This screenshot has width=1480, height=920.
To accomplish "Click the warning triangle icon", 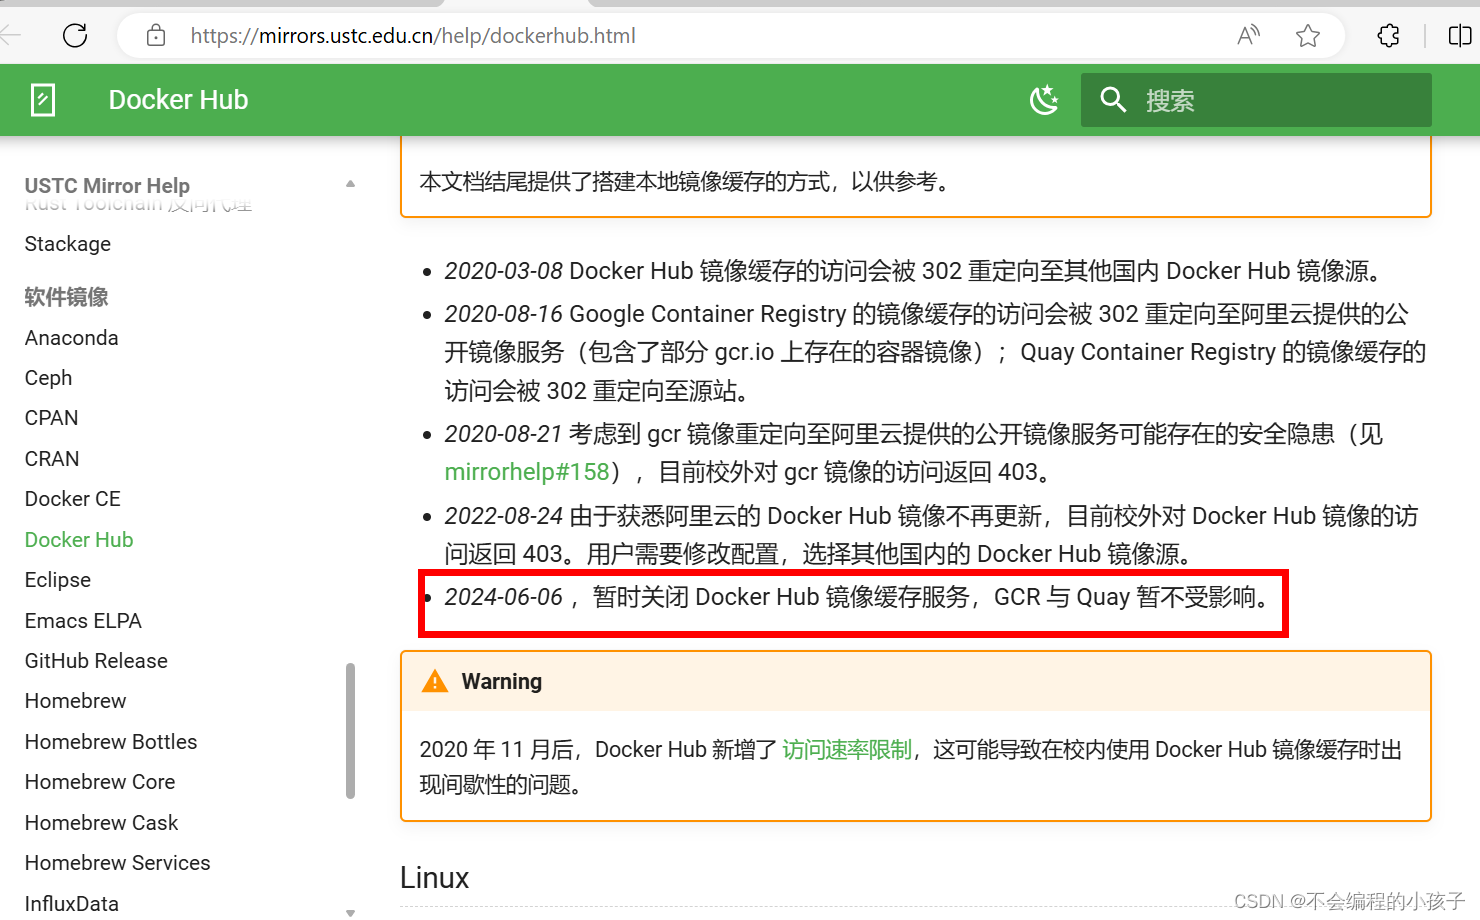I will (434, 681).
